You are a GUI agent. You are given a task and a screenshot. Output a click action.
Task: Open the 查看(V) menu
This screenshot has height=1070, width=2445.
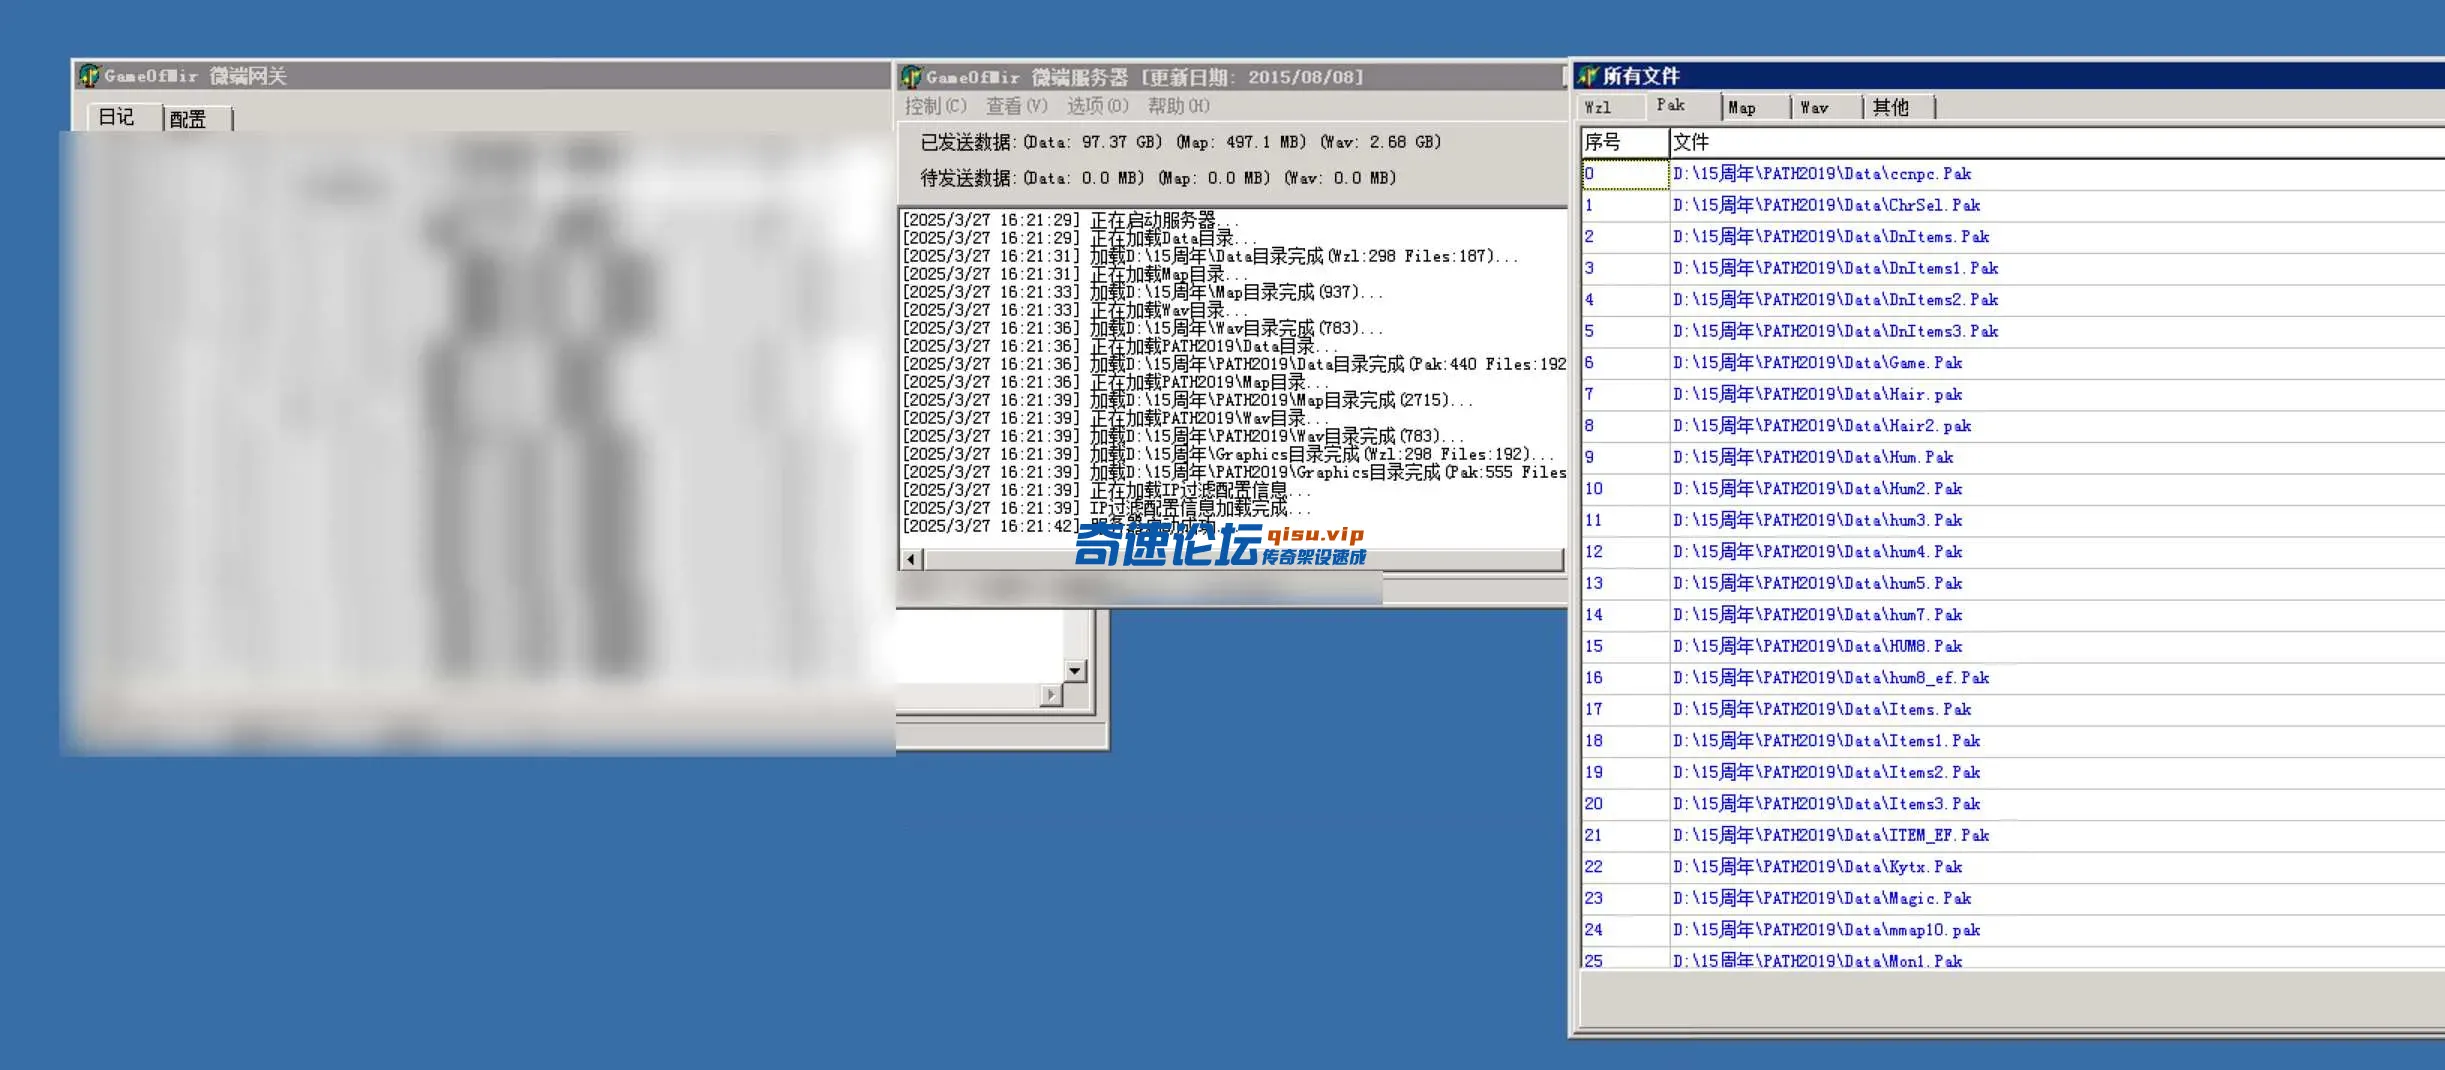pyautogui.click(x=1016, y=106)
